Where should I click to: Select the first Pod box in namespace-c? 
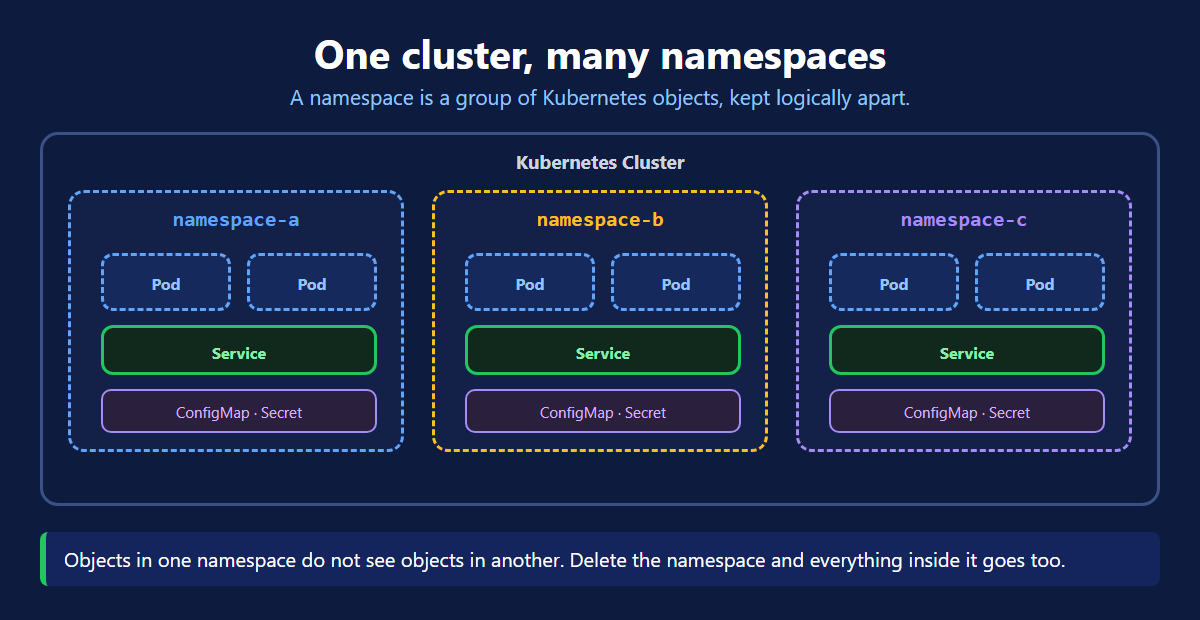894,282
